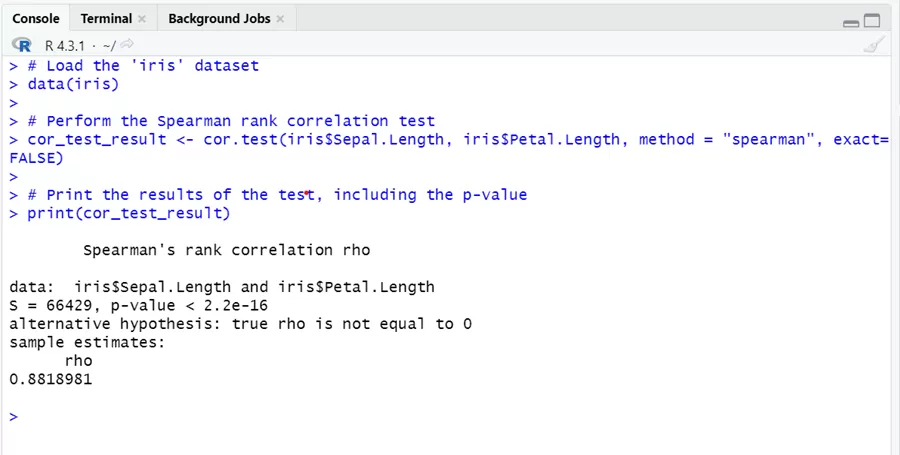Click the console's vertical scrollbar
The width and height of the screenshot is (900, 455).
tap(894, 250)
